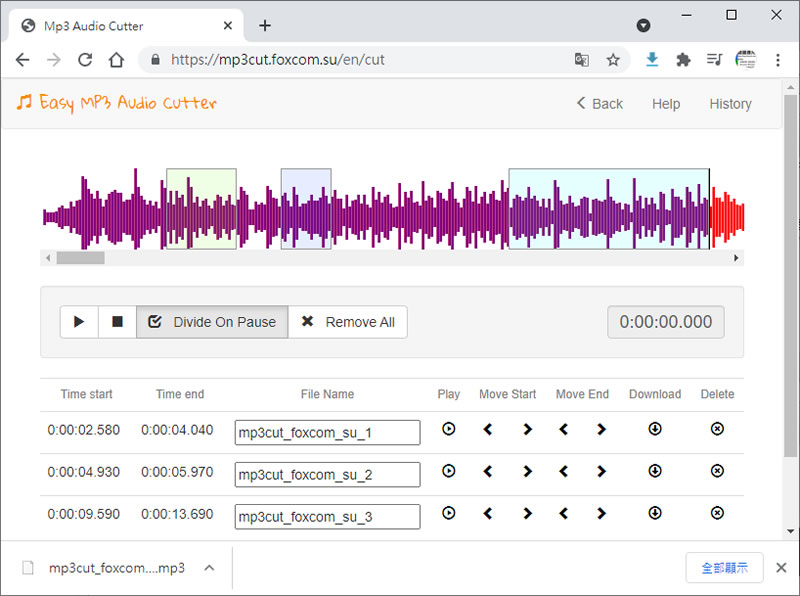Edit the file name field mp3cut_foxcom_su_2
800x596 pixels.
pos(327,474)
